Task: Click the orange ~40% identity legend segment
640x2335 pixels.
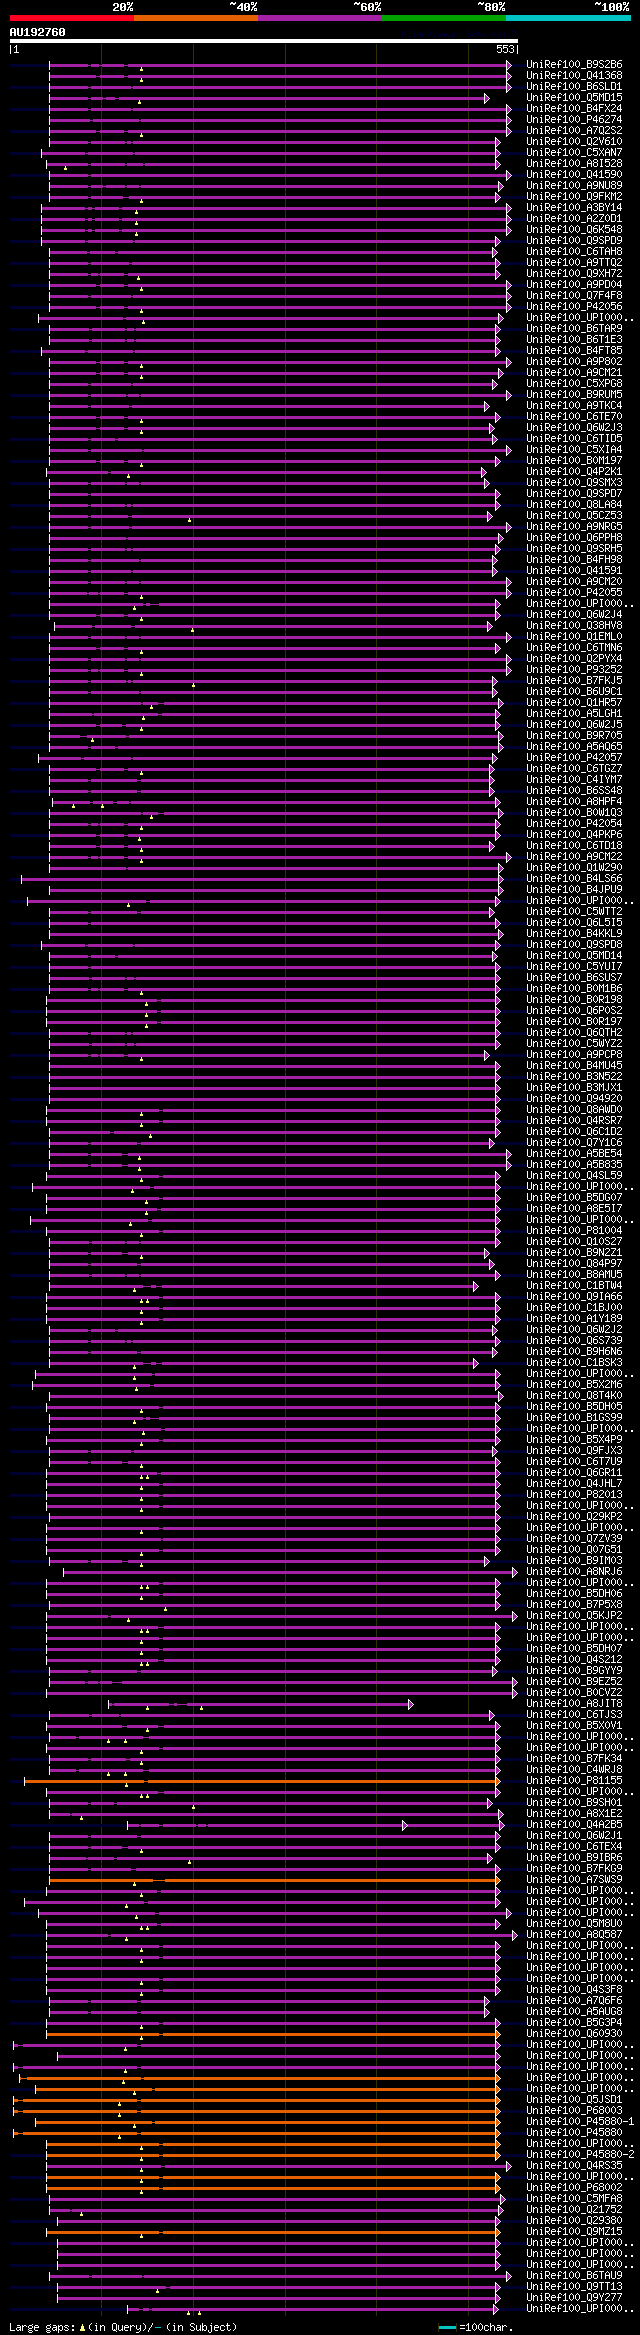Action: coord(195,18)
